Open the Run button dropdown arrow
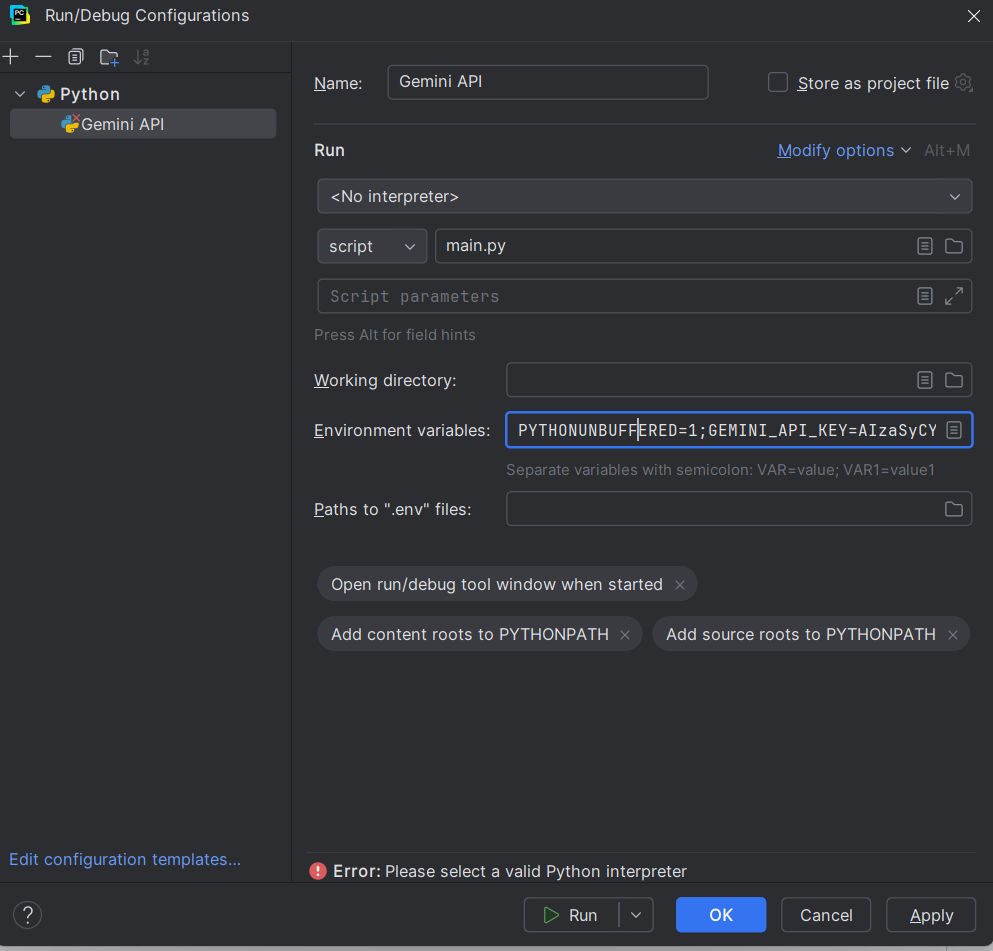The width and height of the screenshot is (993, 951). click(x=636, y=915)
